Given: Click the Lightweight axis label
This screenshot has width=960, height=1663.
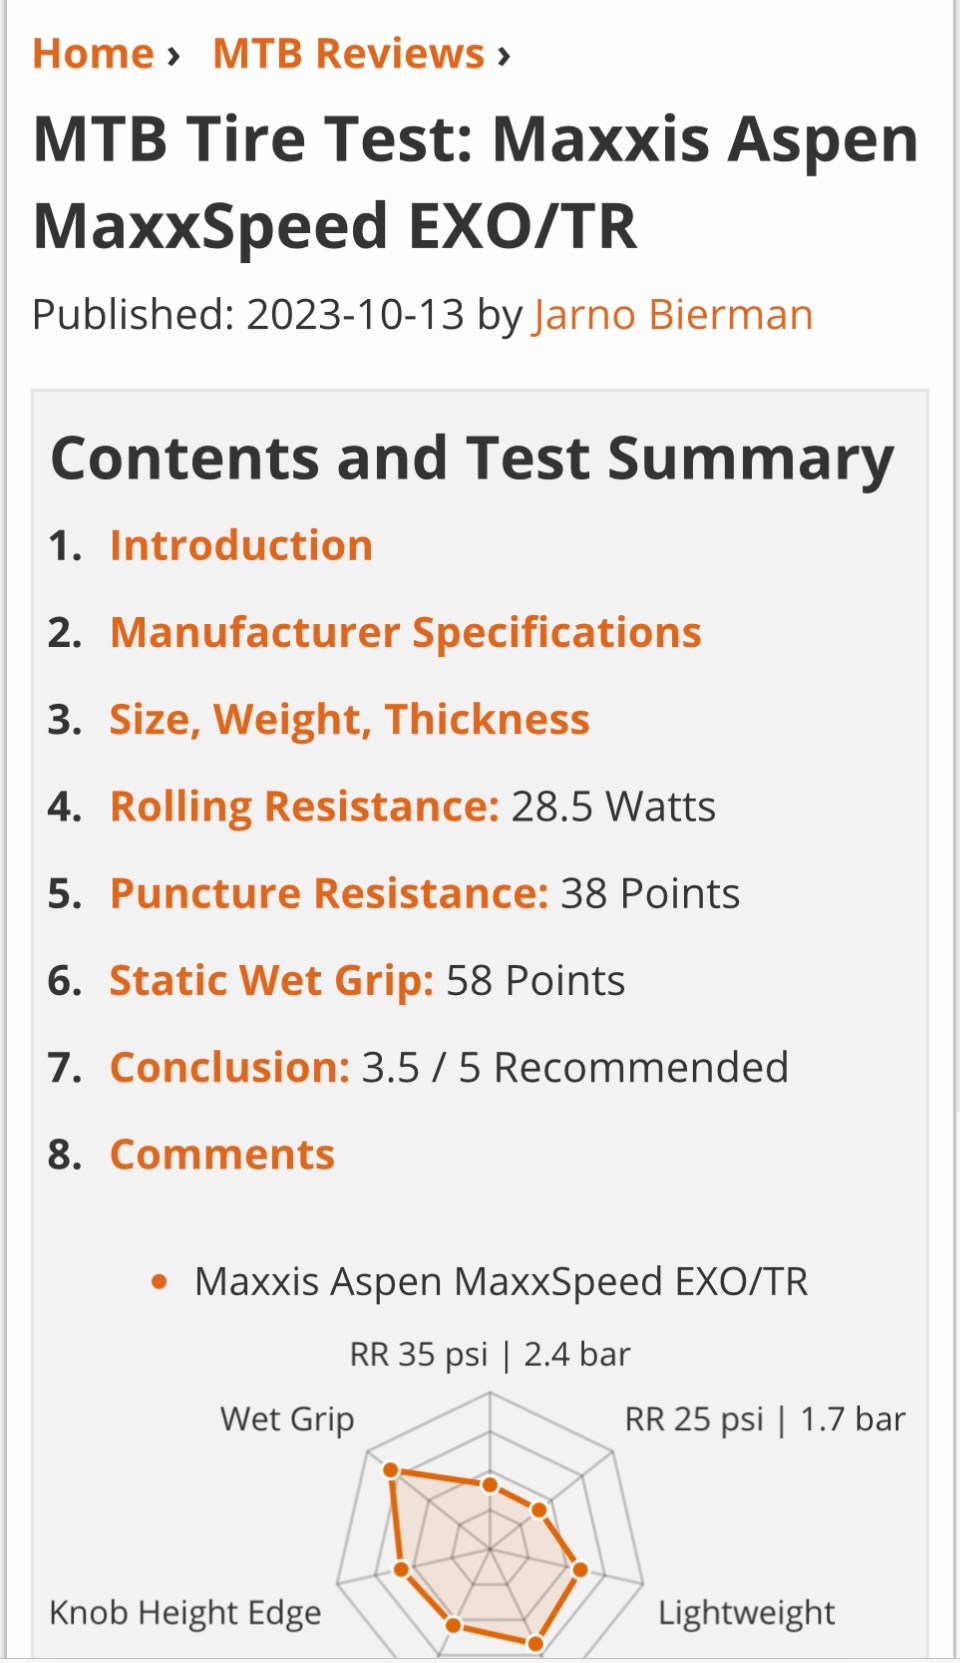Looking at the screenshot, I should (x=746, y=1612).
